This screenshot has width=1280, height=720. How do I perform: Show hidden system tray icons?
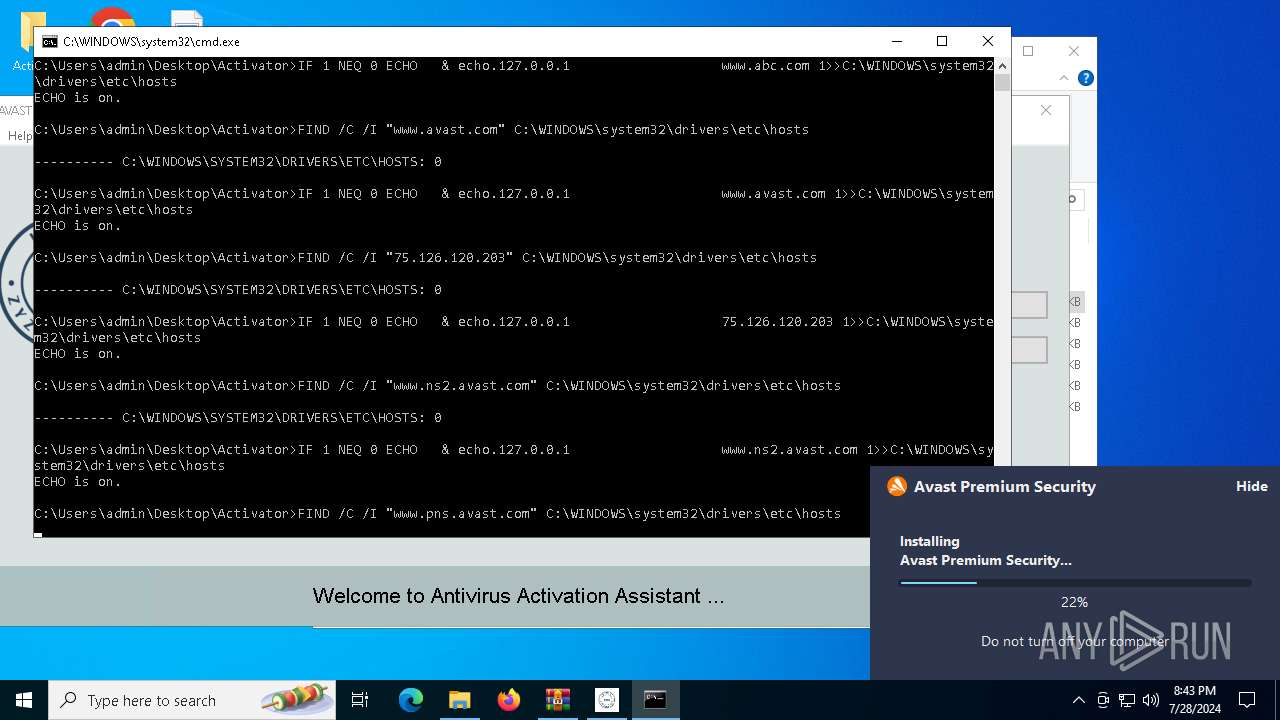click(x=1078, y=700)
